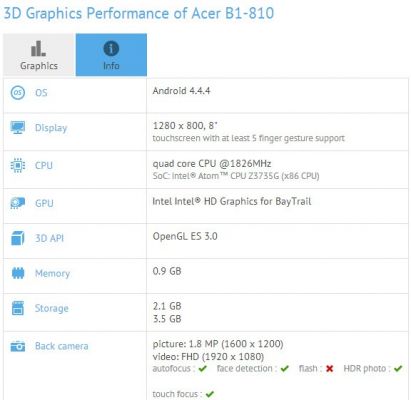Click the Back camera icon

pyautogui.click(x=18, y=346)
